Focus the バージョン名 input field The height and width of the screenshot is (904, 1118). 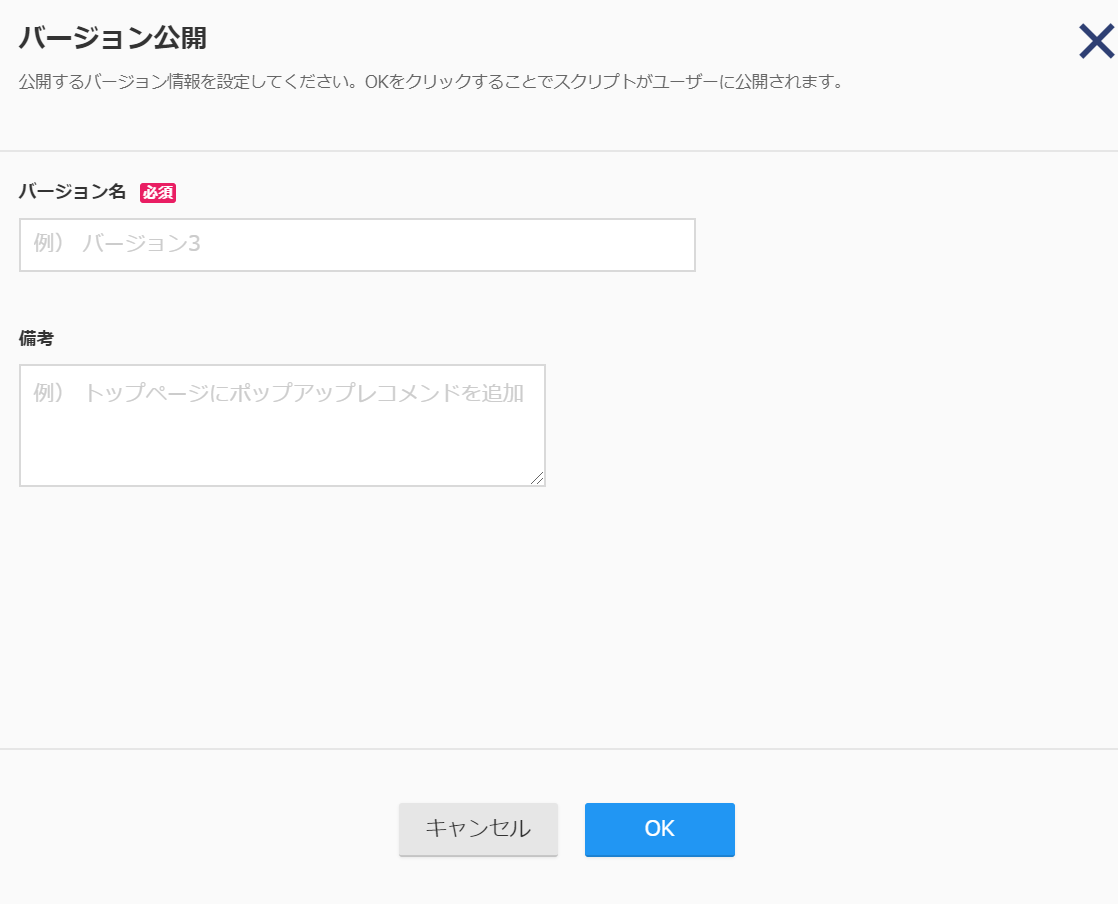coord(357,245)
